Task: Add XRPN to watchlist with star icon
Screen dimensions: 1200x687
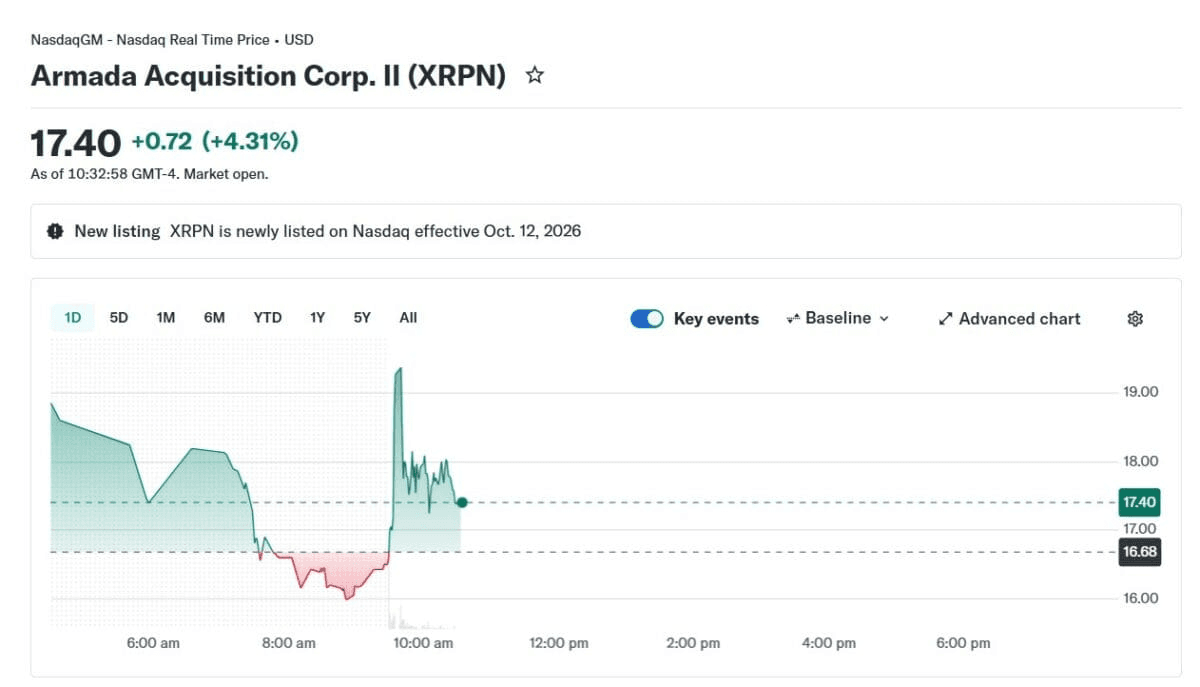Action: (x=535, y=75)
